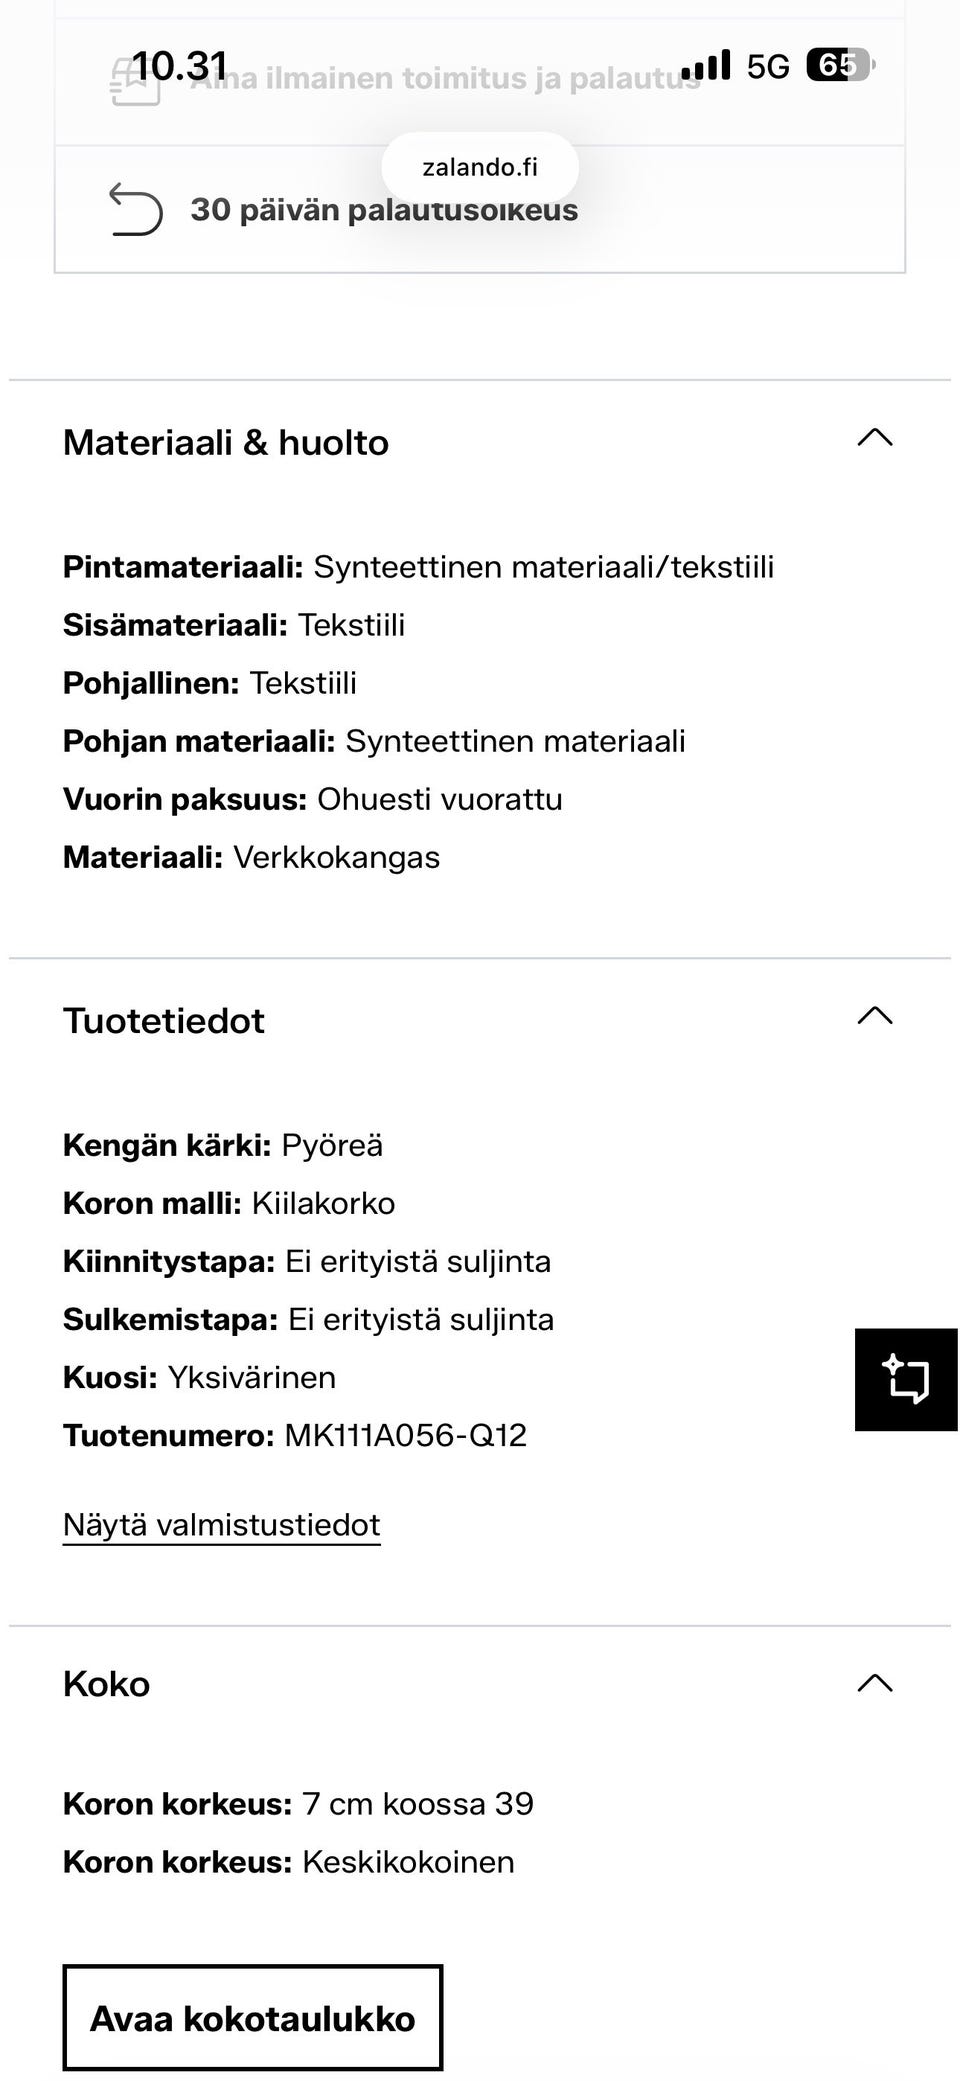Collapse the Tuotetiedot section

(872, 1018)
